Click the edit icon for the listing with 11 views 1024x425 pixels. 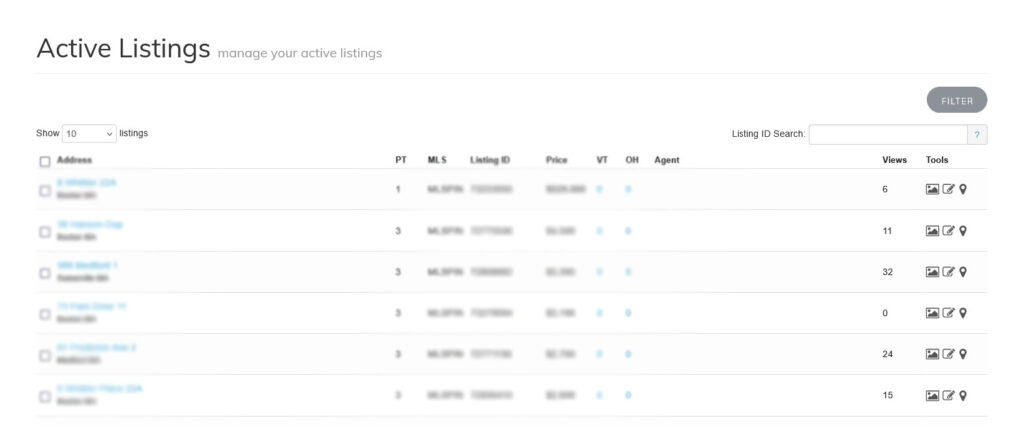click(x=948, y=231)
